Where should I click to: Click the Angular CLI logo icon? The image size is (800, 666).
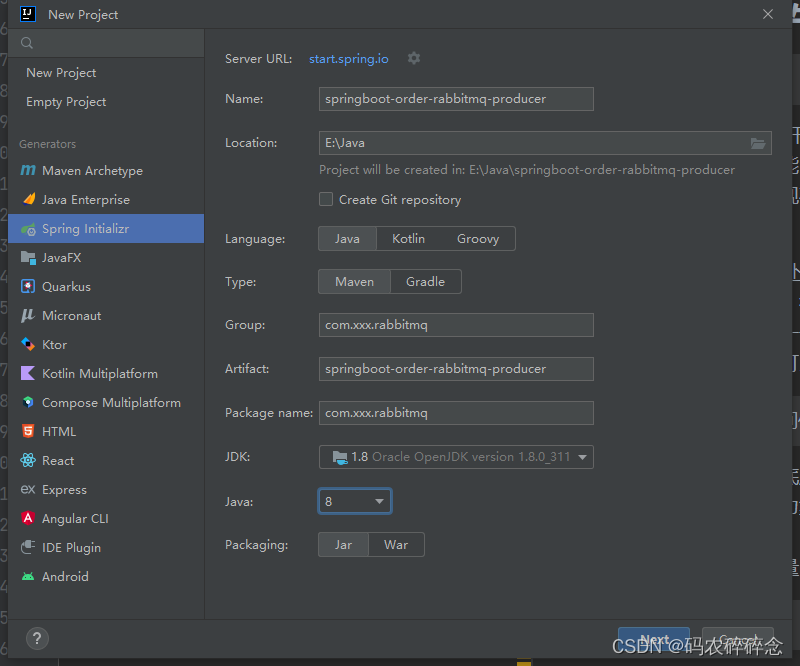click(x=28, y=519)
